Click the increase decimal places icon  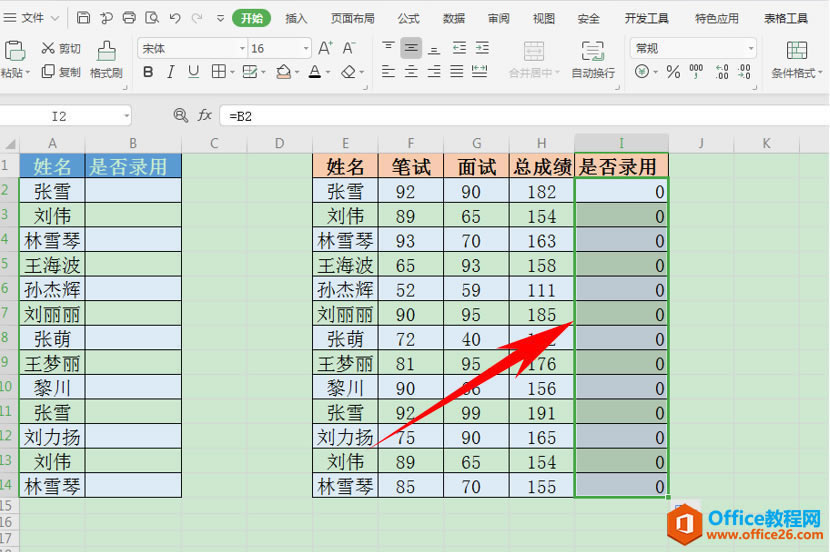coord(722,71)
